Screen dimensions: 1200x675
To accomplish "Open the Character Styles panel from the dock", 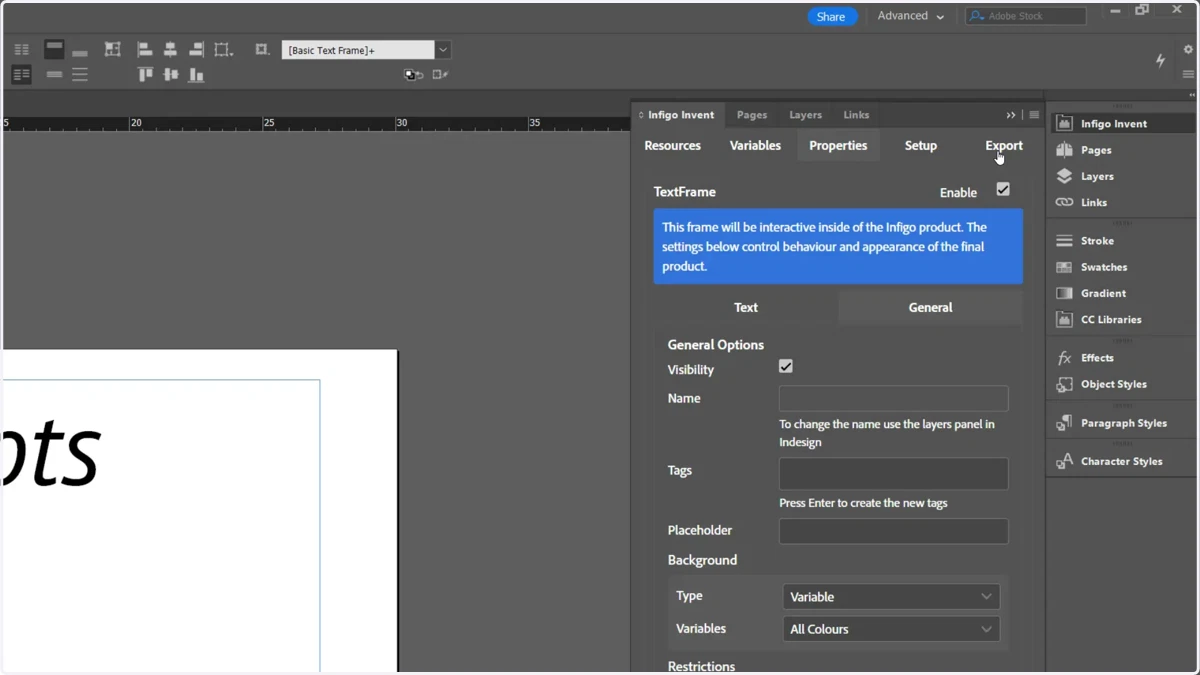I will click(1121, 461).
